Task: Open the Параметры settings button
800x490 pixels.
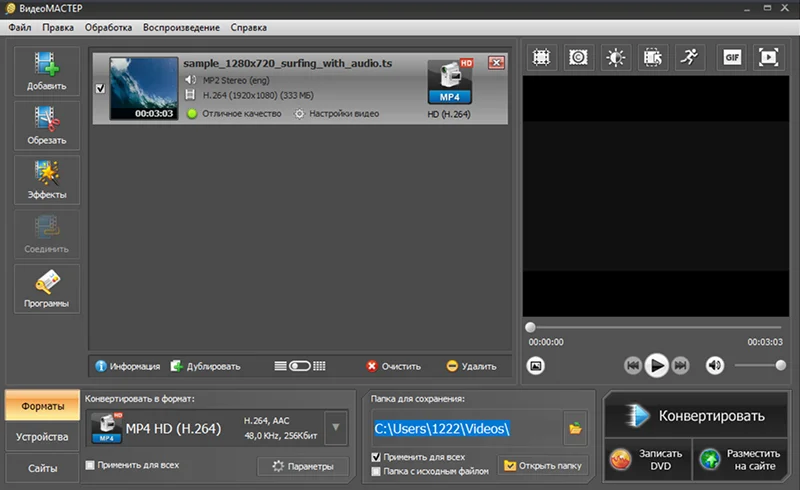Action: pyautogui.click(x=303, y=466)
